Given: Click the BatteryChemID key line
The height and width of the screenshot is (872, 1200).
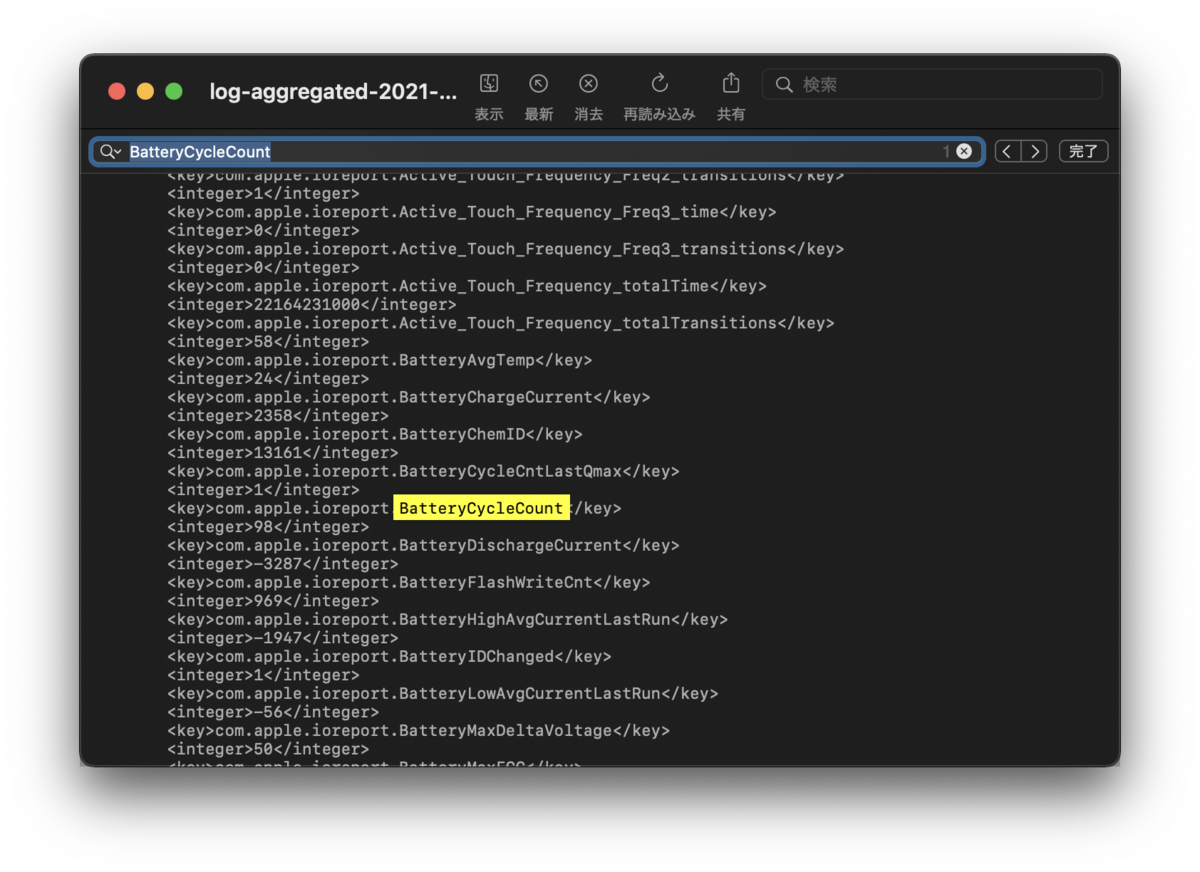Looking at the screenshot, I should (x=375, y=434).
